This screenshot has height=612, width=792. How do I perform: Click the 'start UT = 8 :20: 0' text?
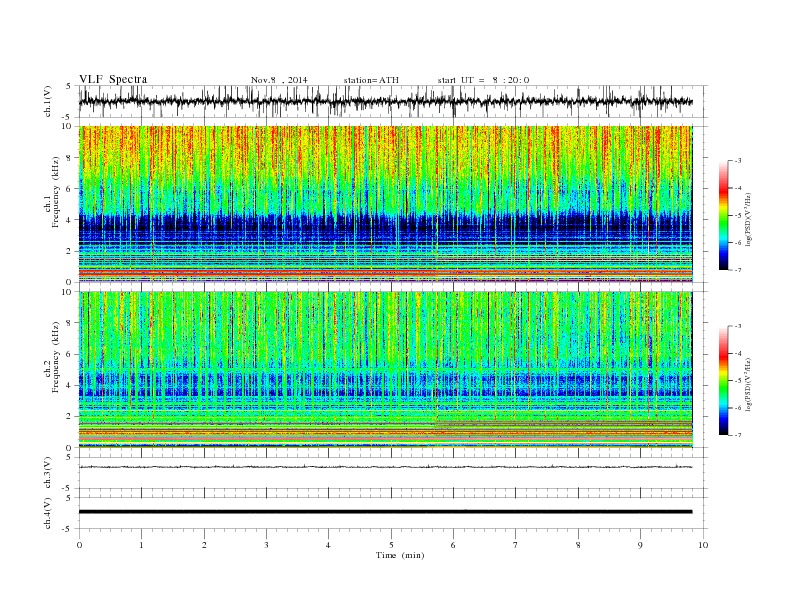coord(483,80)
